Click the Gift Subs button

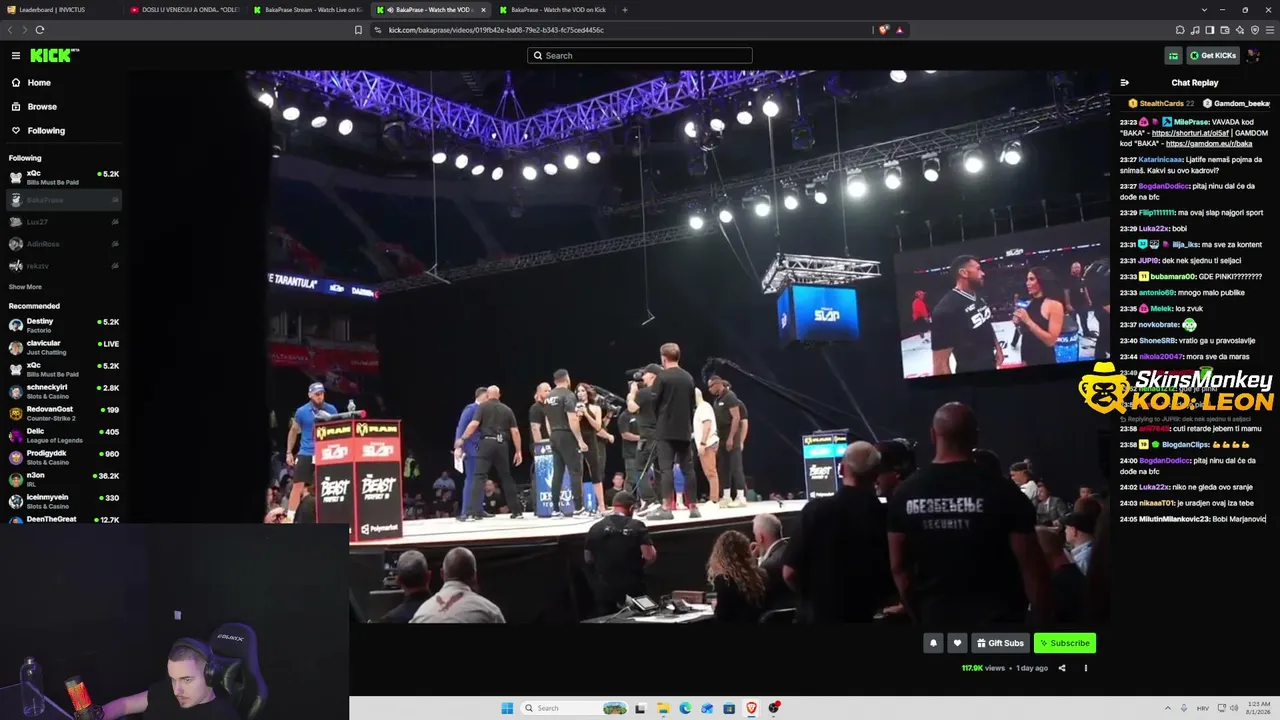[1000, 643]
